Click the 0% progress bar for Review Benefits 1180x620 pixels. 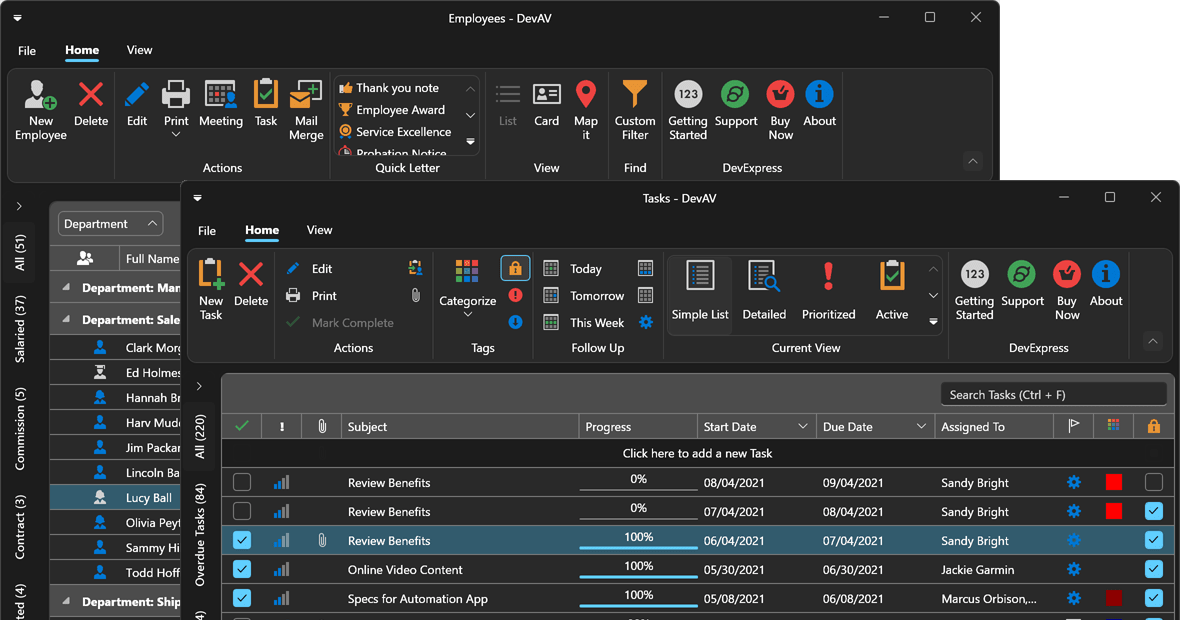(x=638, y=482)
